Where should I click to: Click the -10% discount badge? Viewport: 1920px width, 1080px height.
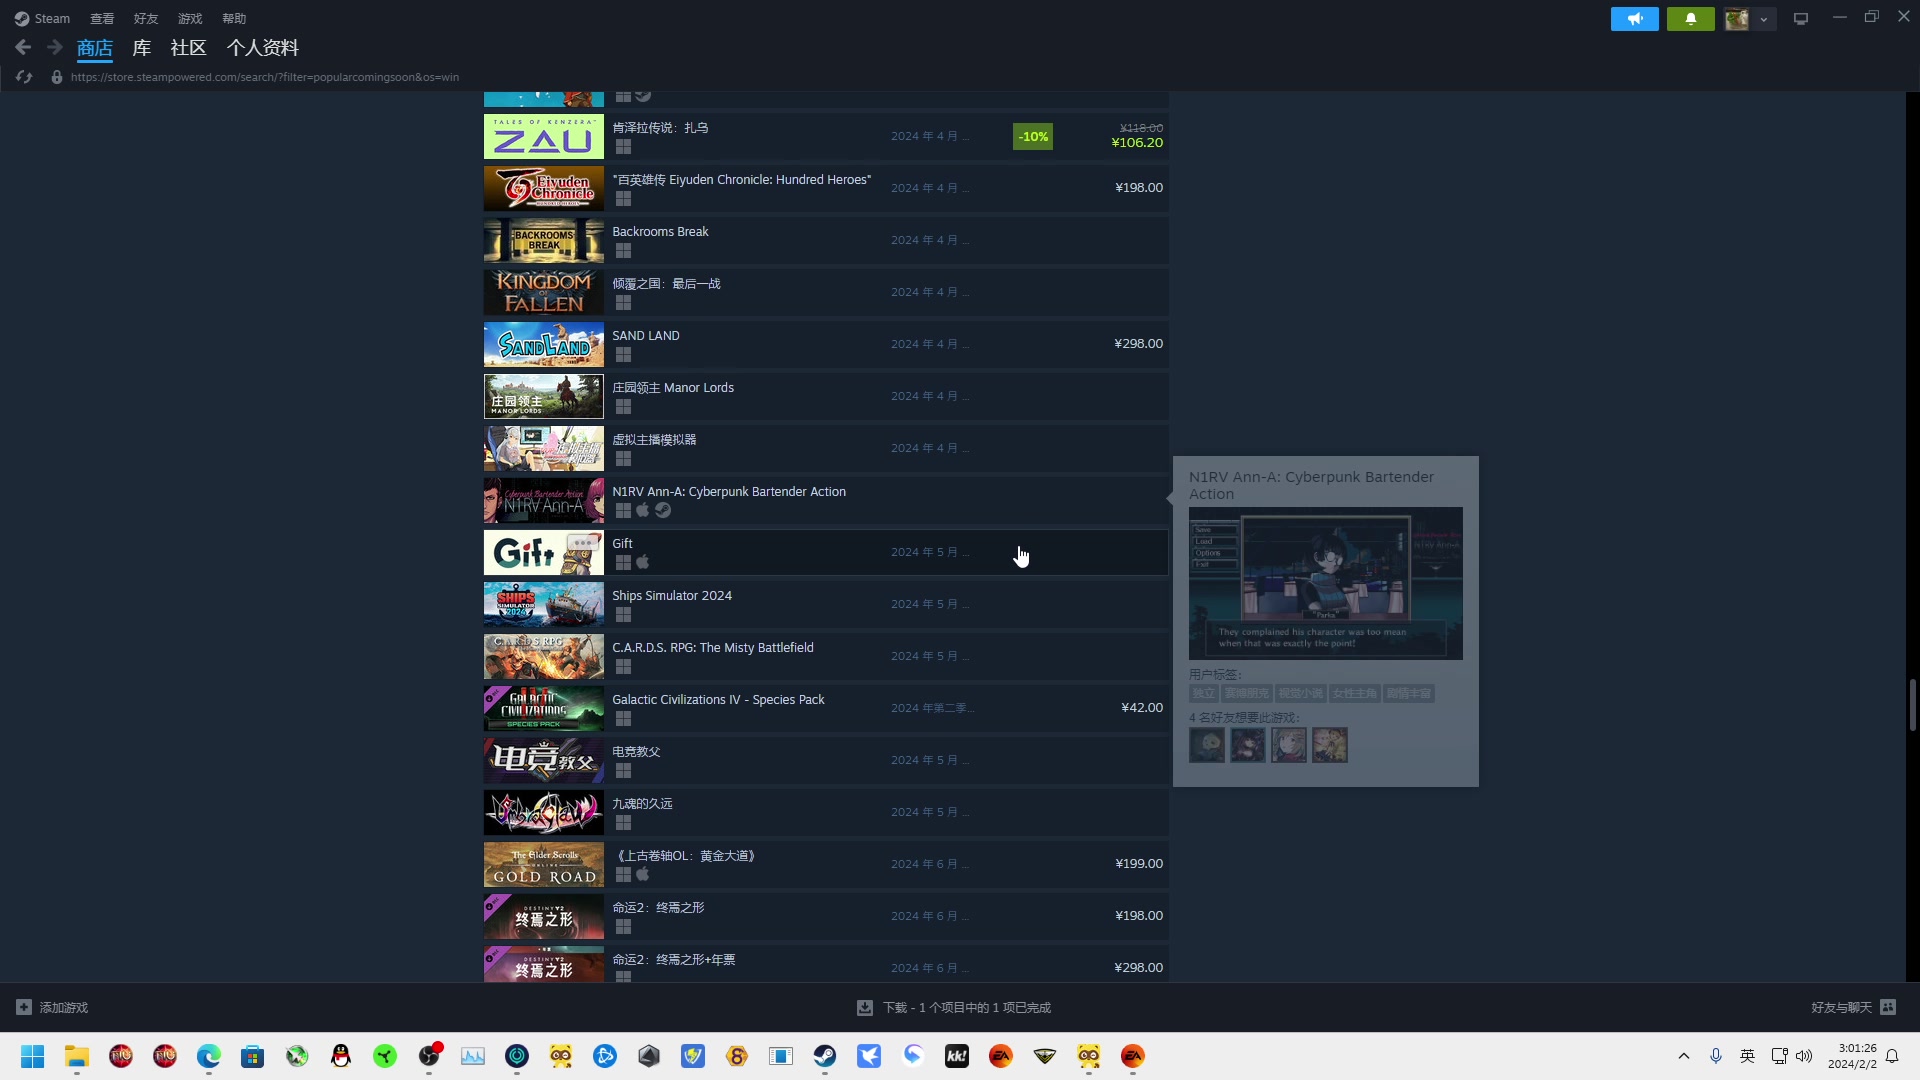pos(1032,137)
